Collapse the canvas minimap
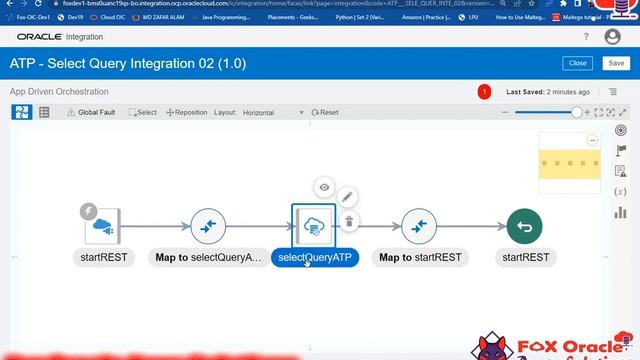 tap(592, 140)
